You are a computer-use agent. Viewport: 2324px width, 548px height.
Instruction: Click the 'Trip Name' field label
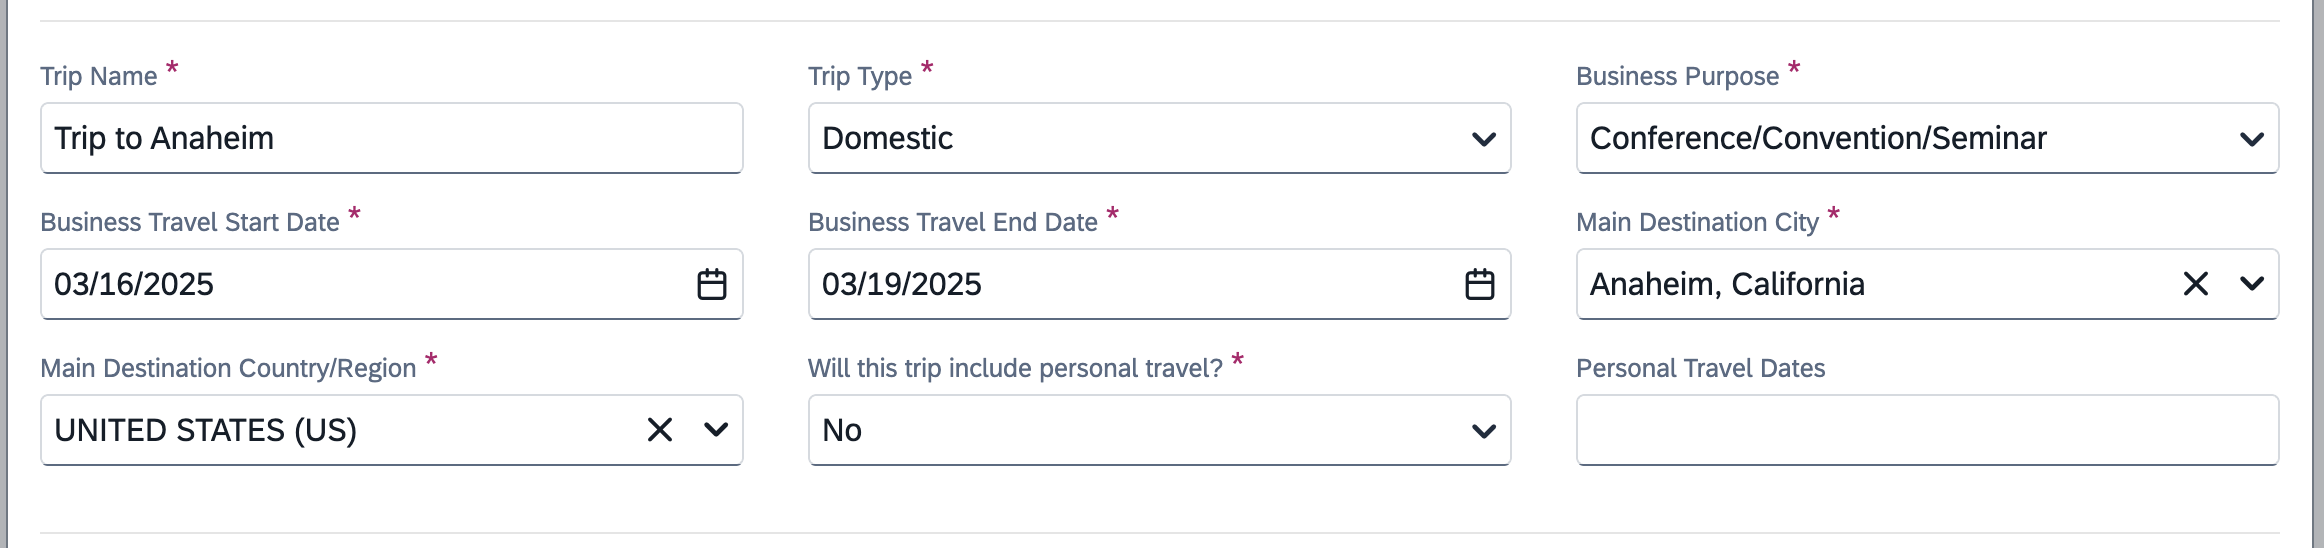pyautogui.click(x=99, y=76)
